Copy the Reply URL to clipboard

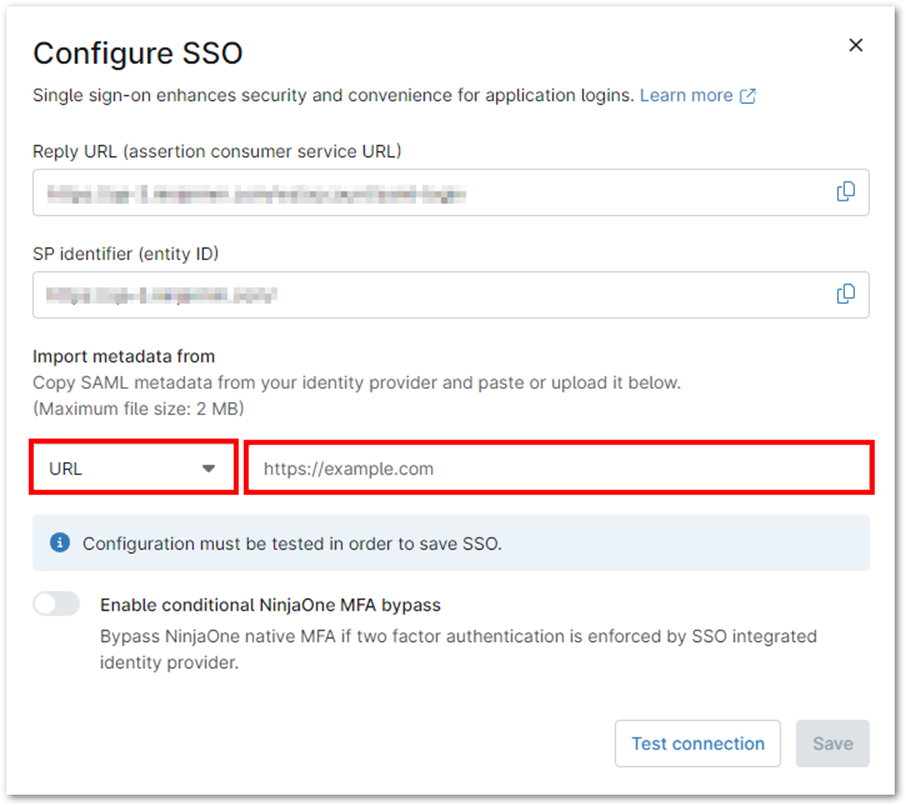pyautogui.click(x=845, y=192)
